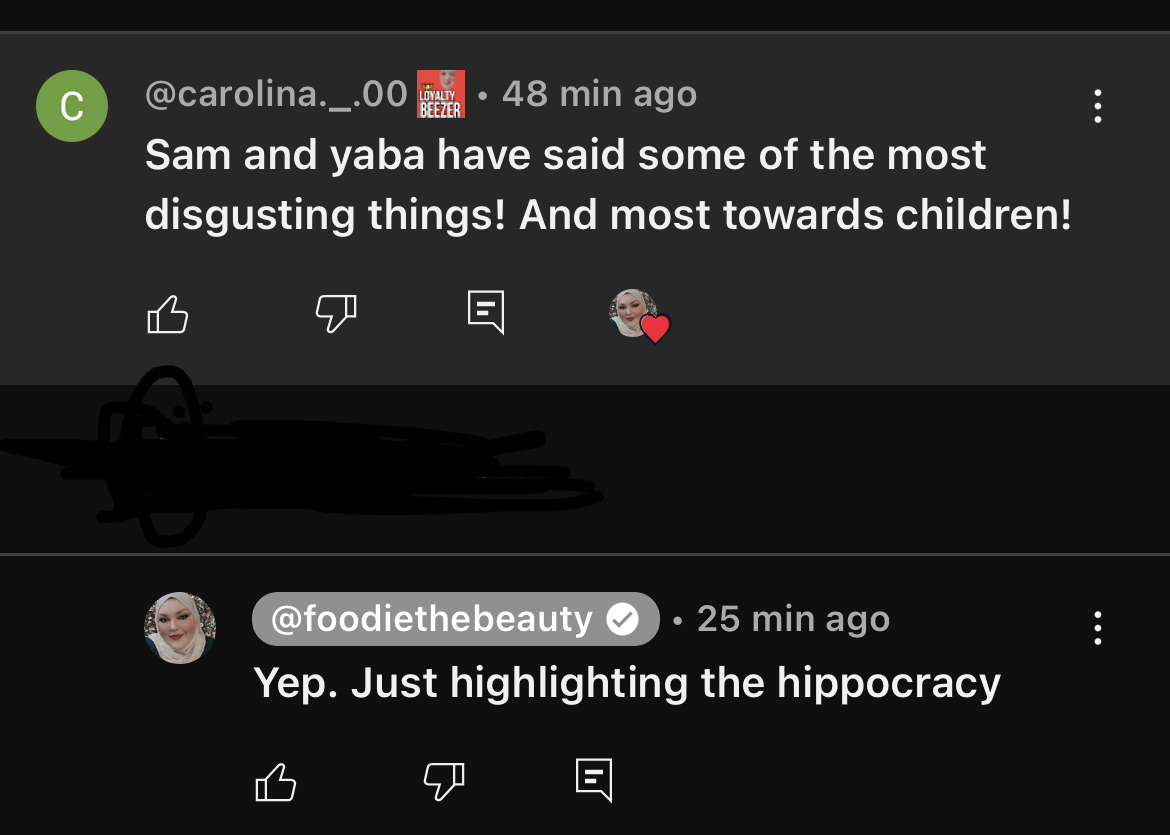Click foodiethebeauty's profile picture in the reply
This screenshot has height=835, width=1170.
point(180,628)
